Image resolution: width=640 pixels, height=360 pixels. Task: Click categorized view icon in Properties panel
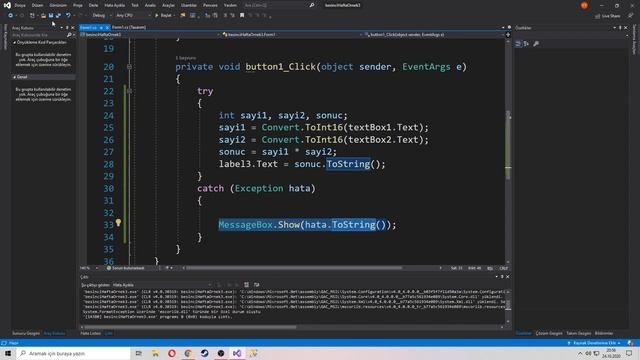pyautogui.click(x=518, y=44)
